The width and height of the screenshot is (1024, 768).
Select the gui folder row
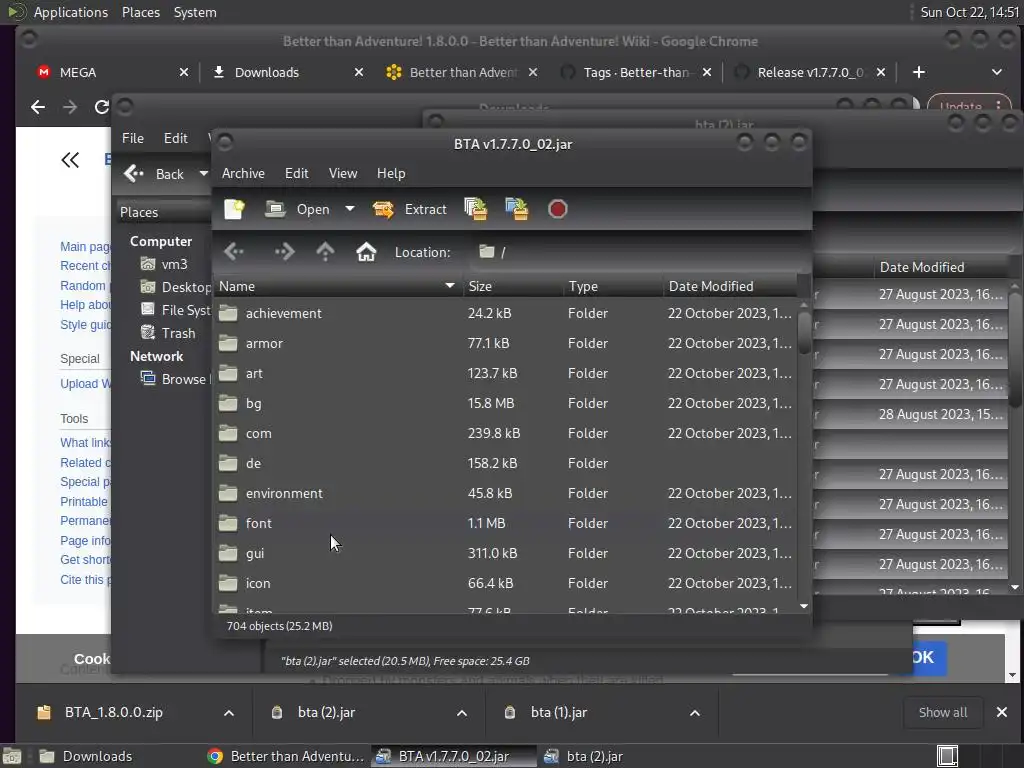click(x=505, y=554)
